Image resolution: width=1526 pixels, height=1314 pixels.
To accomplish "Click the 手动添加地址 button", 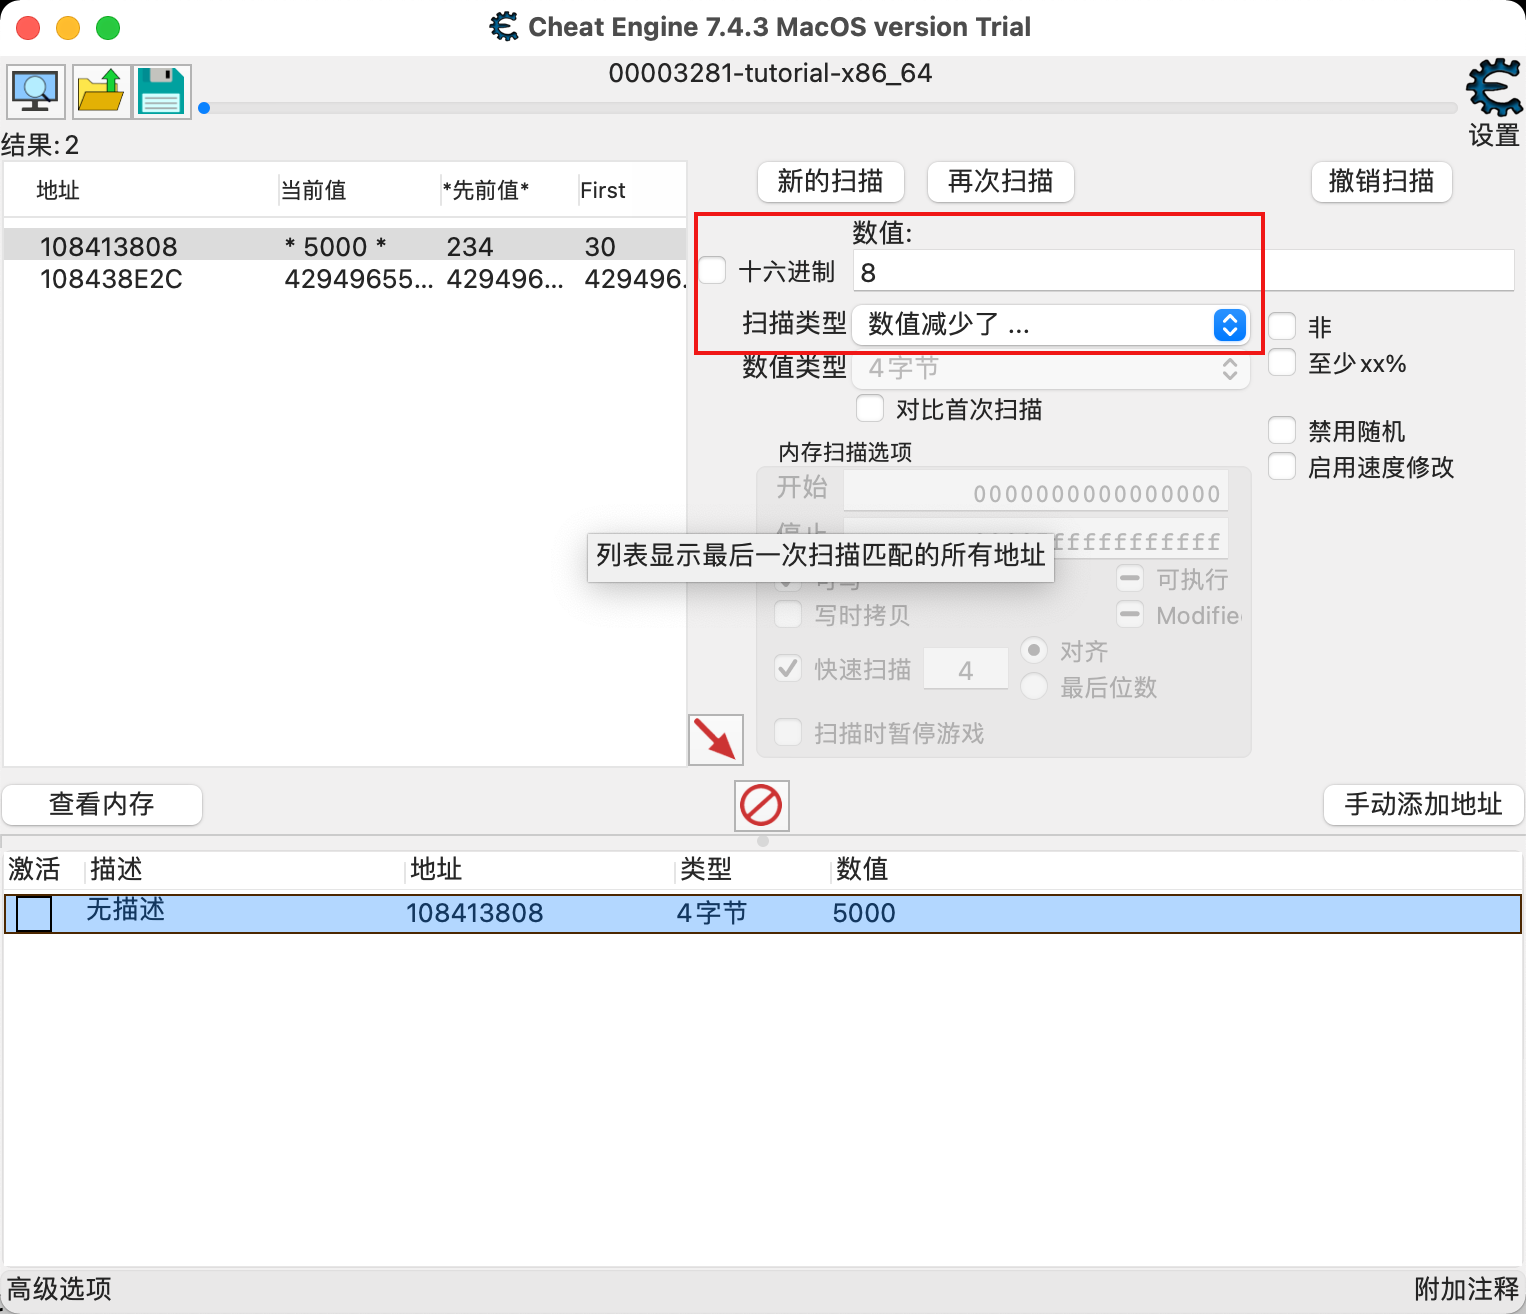I will 1422,804.
